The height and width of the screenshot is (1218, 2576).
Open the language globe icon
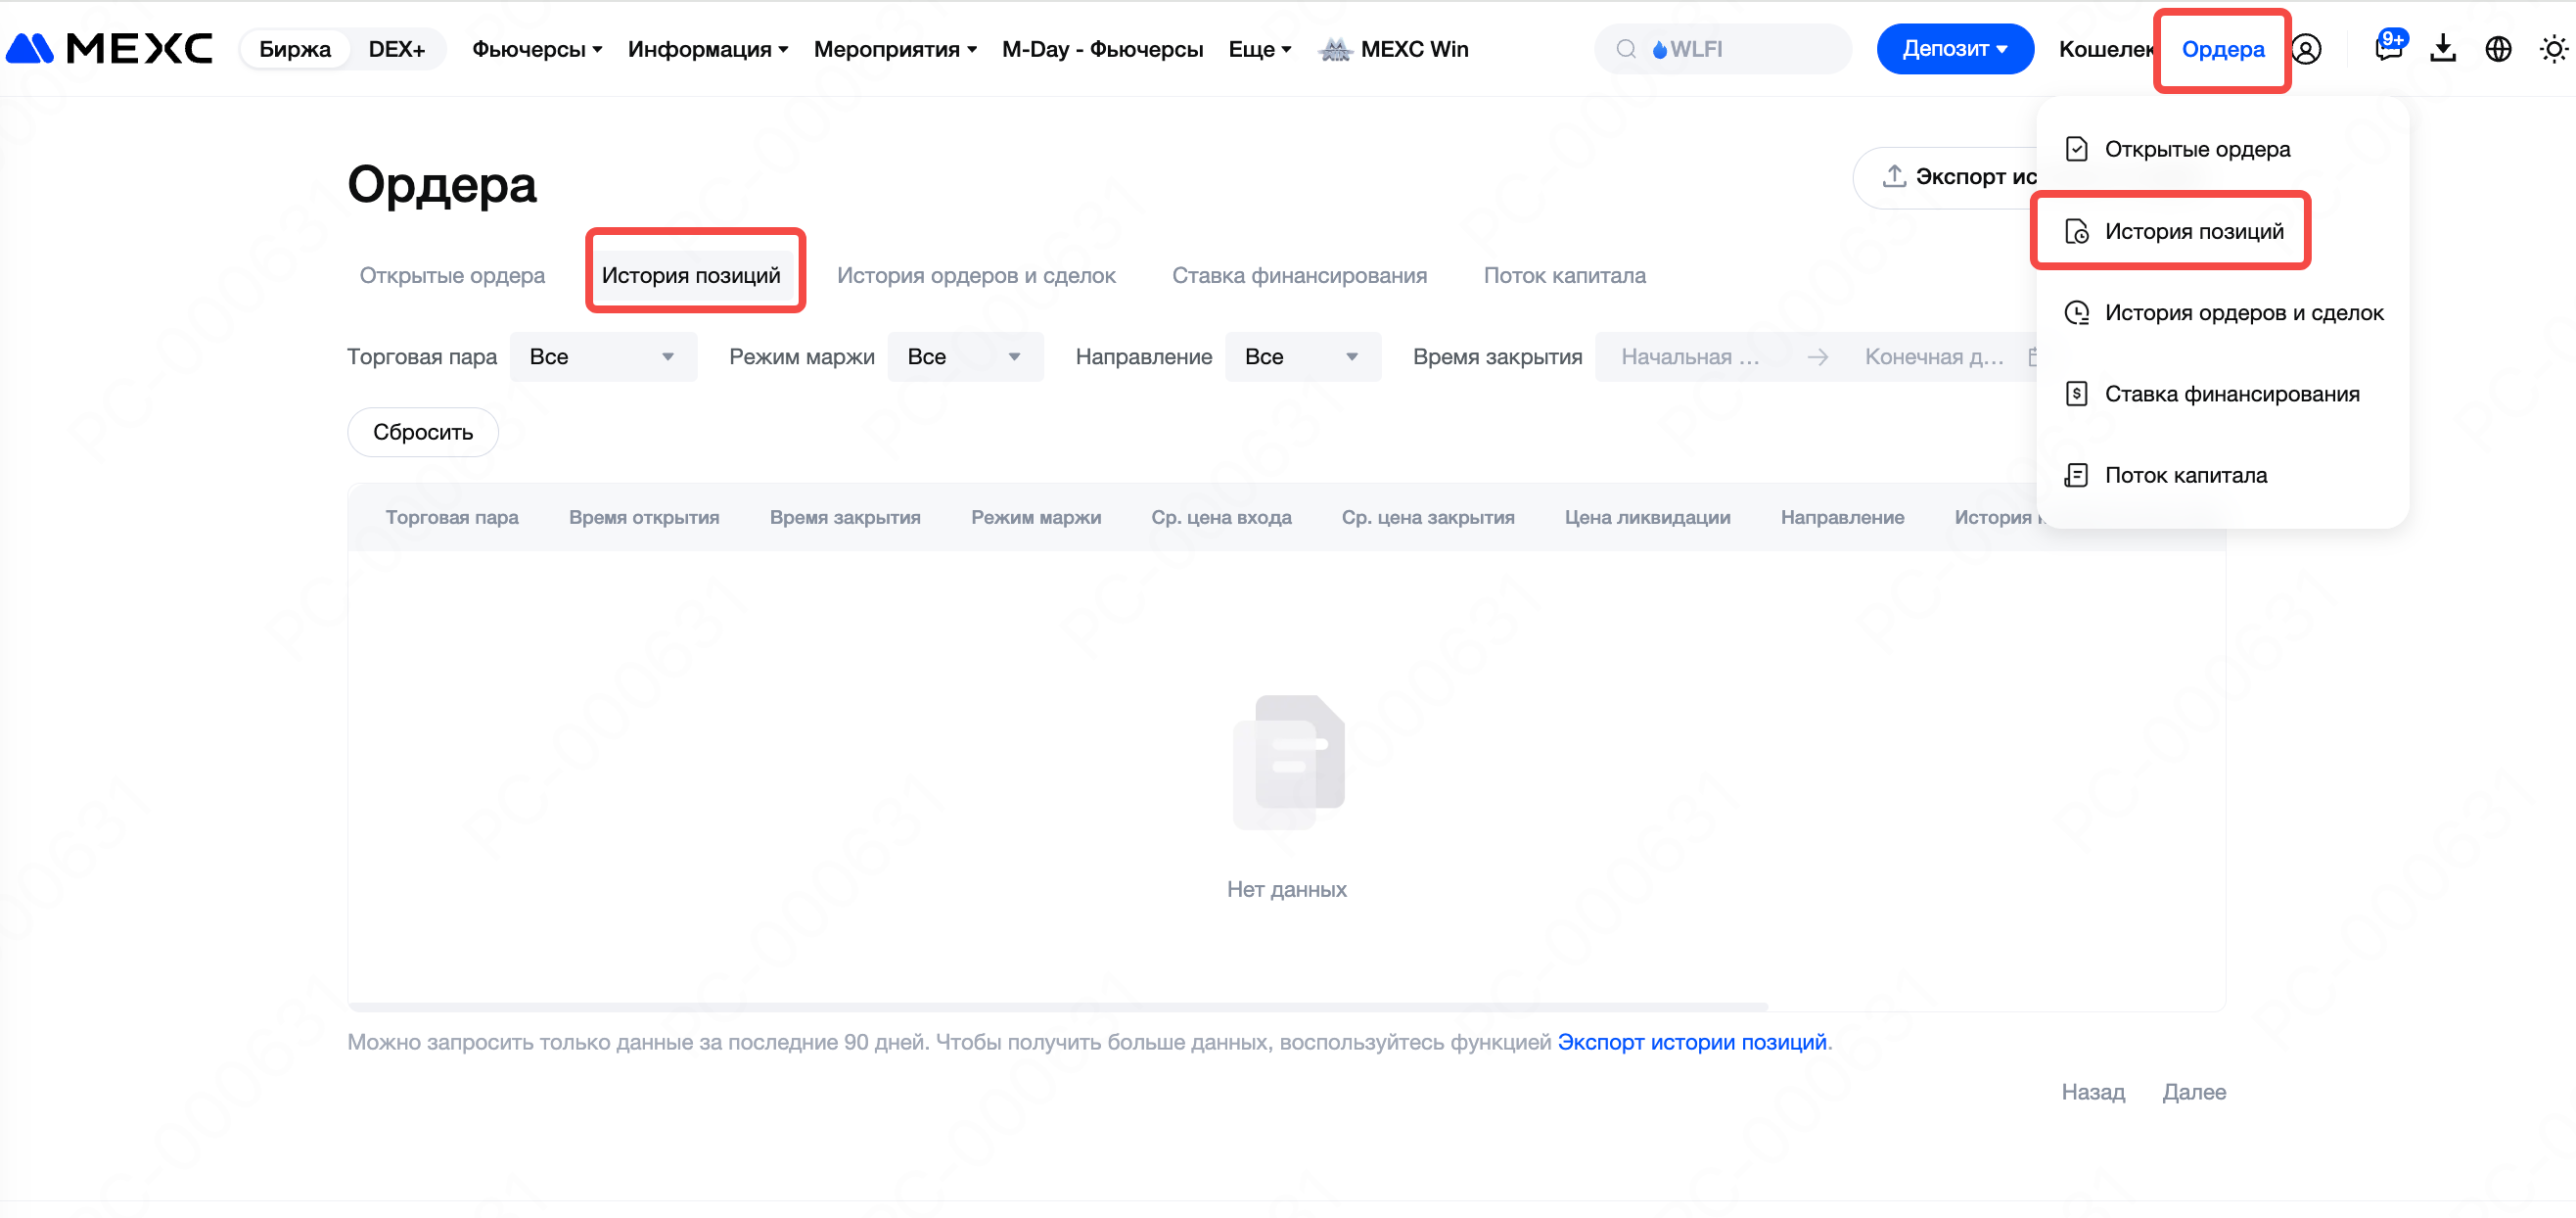(x=2498, y=49)
